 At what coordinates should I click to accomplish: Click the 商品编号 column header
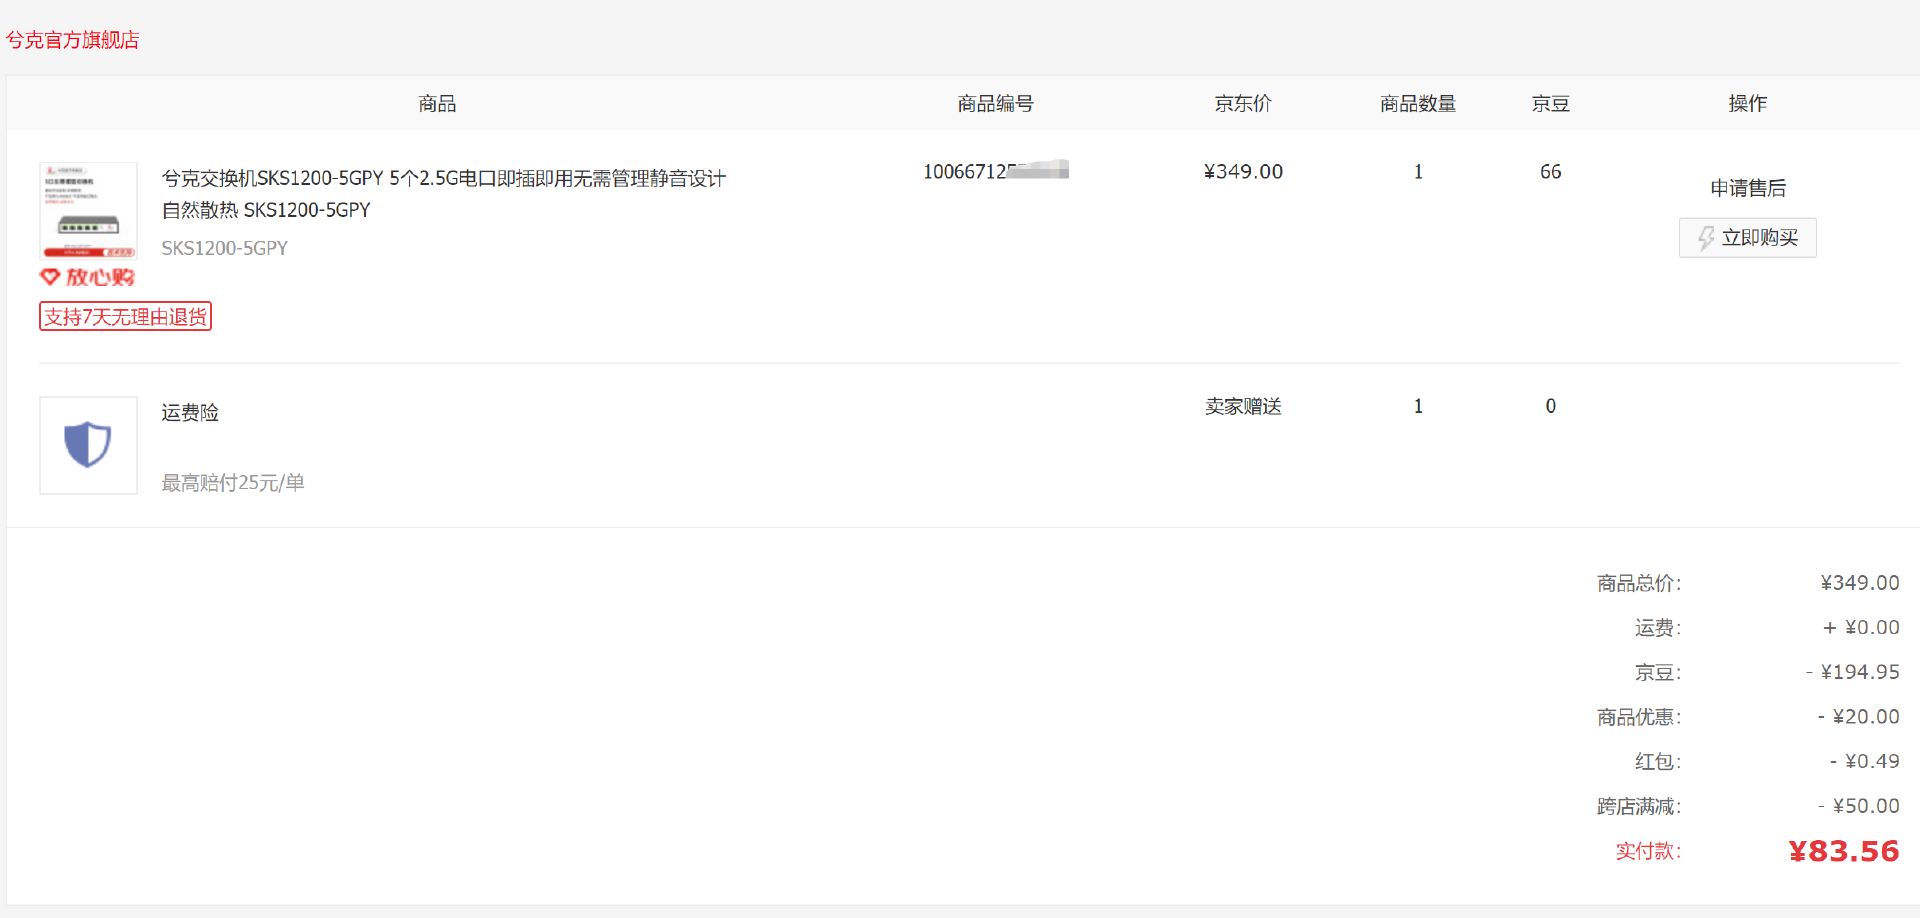[x=995, y=103]
